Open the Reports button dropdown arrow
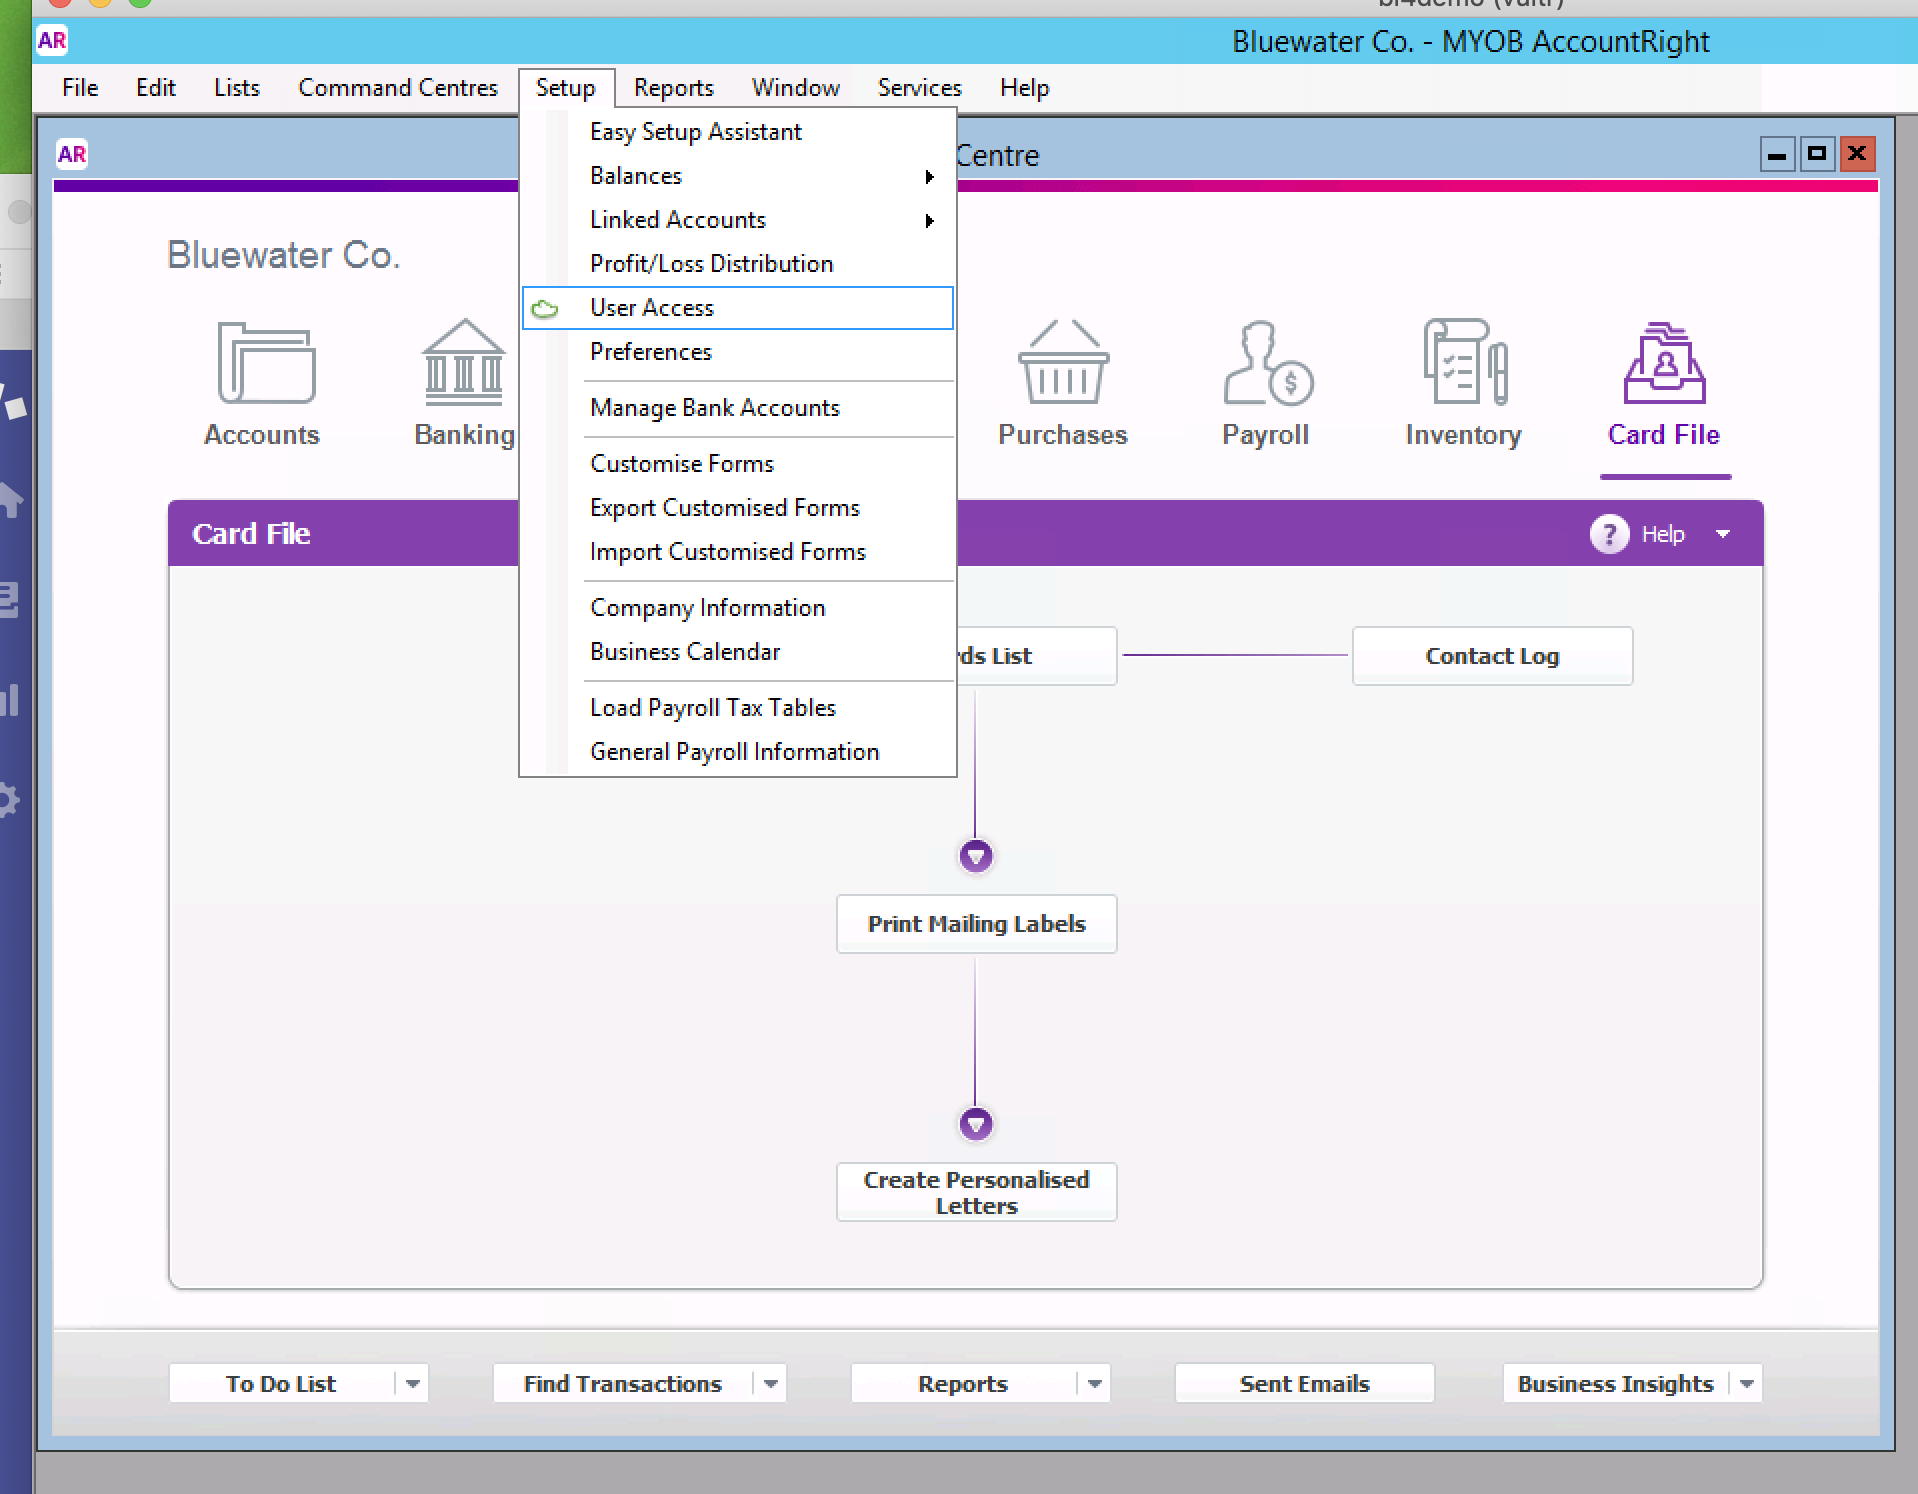Screen dimensions: 1918x1494 tap(1094, 1384)
